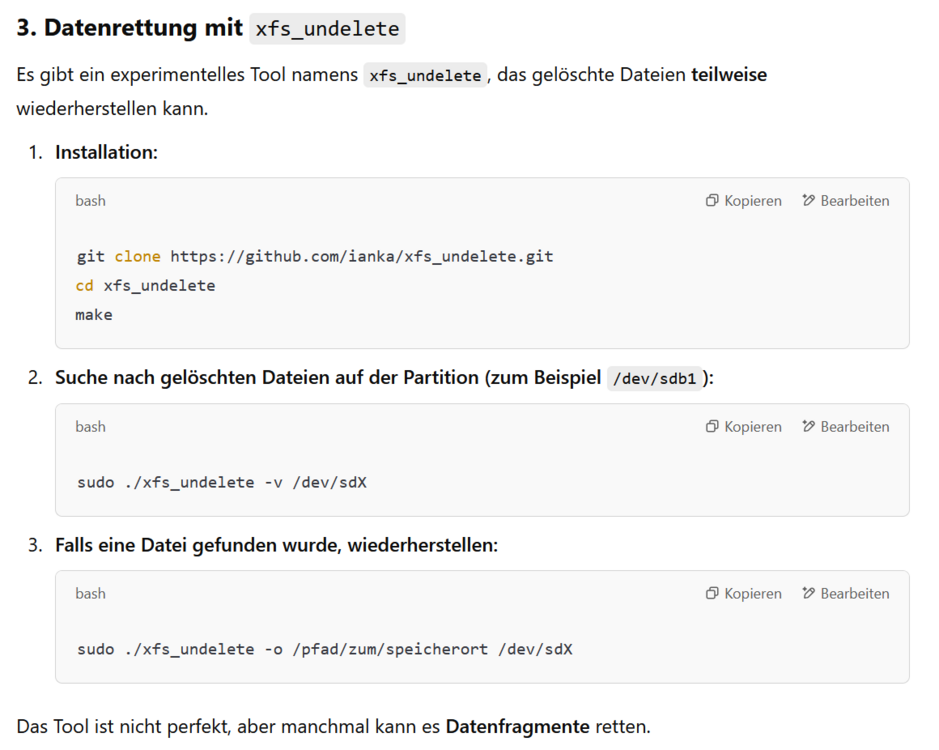Click Kopieren label for sudo -v command
The height and width of the screenshot is (750, 939).
point(753,427)
